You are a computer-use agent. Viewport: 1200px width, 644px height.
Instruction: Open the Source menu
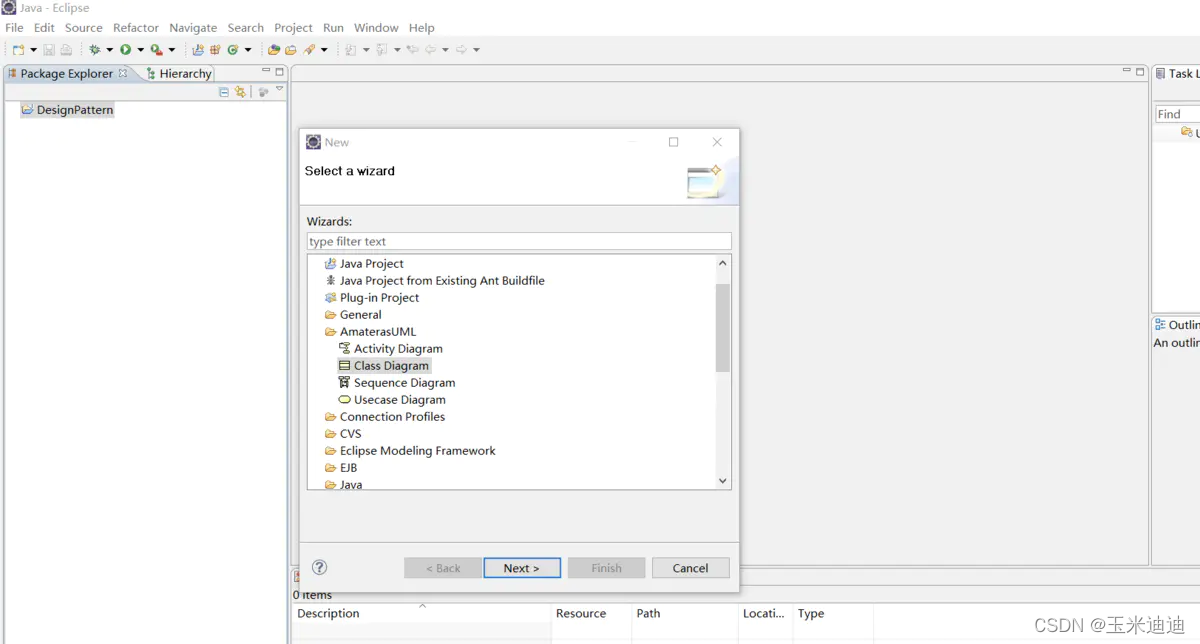tap(84, 28)
